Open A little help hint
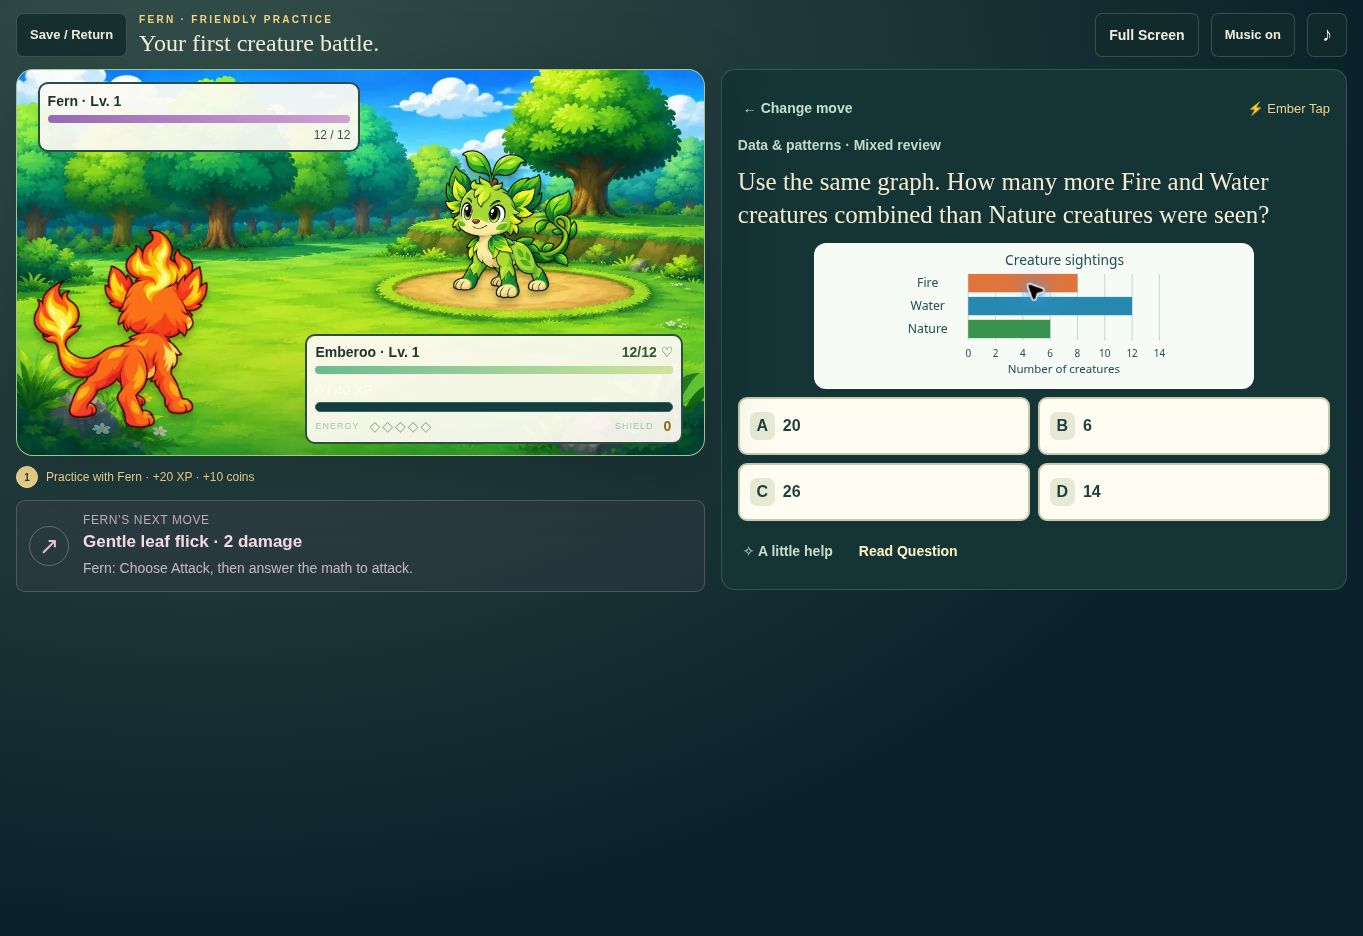 (x=787, y=551)
